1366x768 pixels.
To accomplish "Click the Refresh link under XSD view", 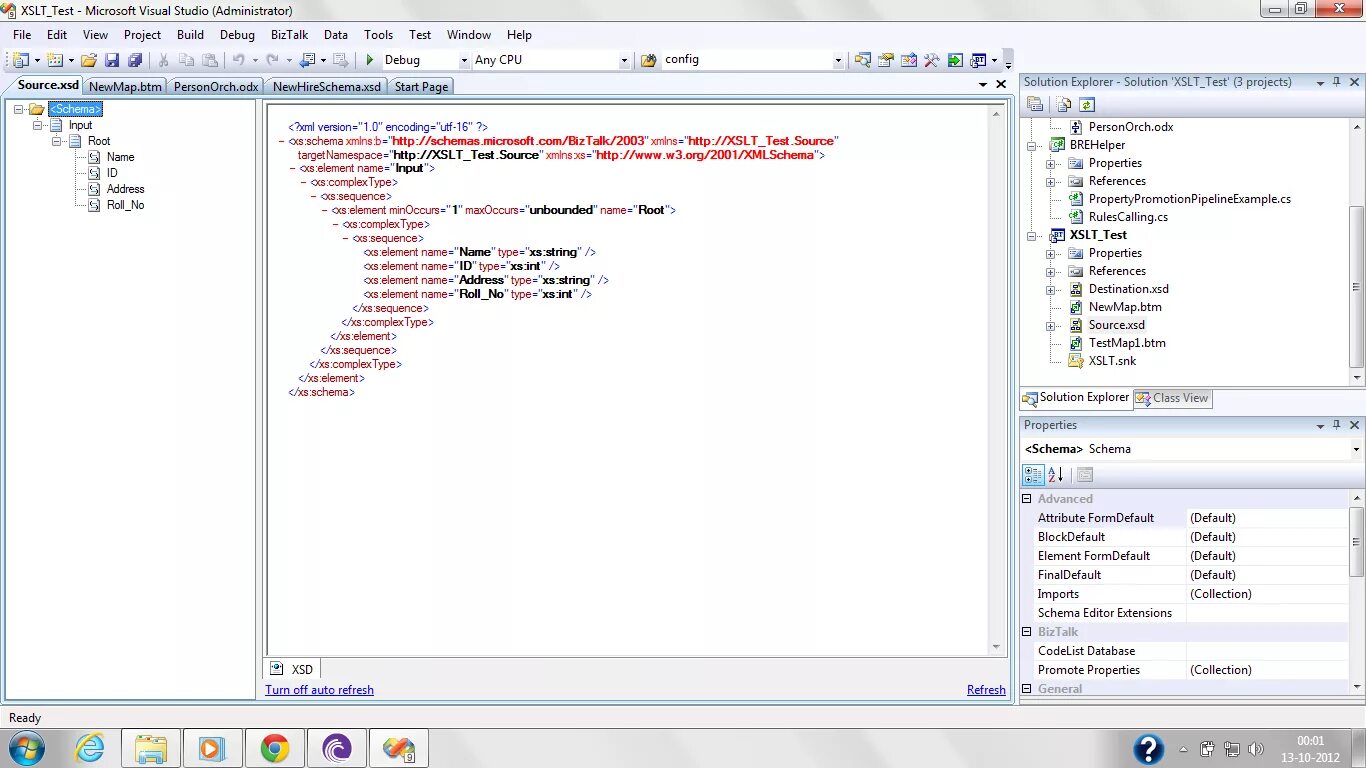I will [986, 690].
